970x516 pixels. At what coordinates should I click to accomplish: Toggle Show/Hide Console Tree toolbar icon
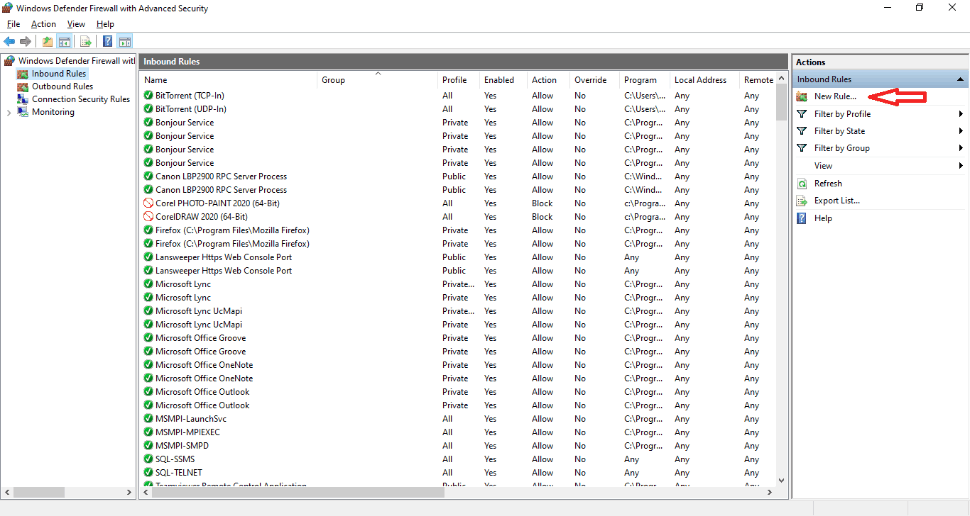(64, 41)
